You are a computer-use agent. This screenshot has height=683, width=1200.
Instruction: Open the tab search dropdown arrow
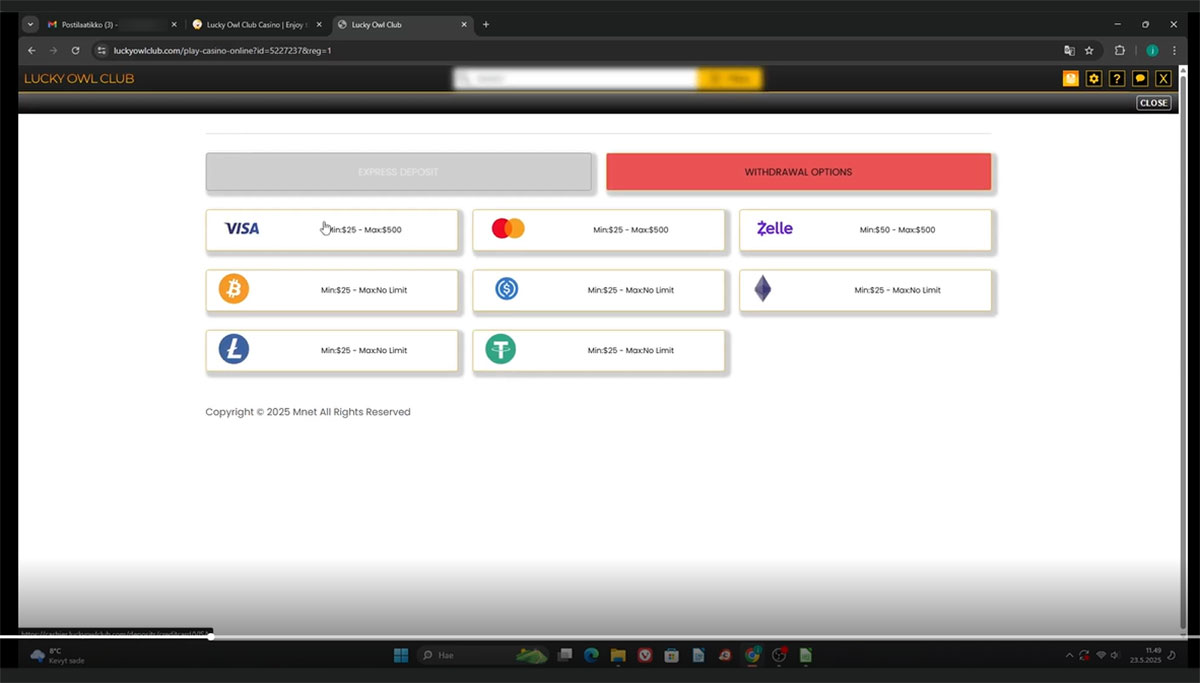click(x=31, y=24)
